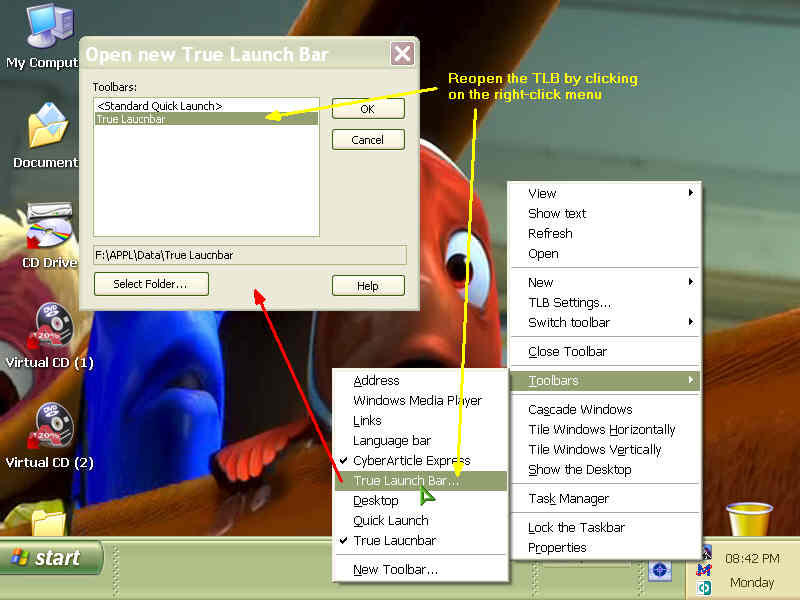Select <Standard Quick Launch> in Toolbars list
This screenshot has width=800, height=600.
click(159, 105)
